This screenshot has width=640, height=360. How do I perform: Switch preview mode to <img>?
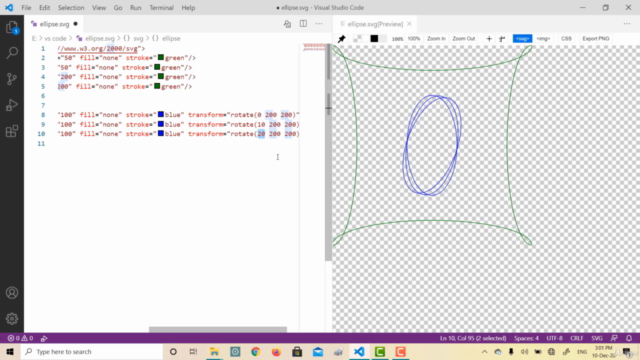click(543, 38)
